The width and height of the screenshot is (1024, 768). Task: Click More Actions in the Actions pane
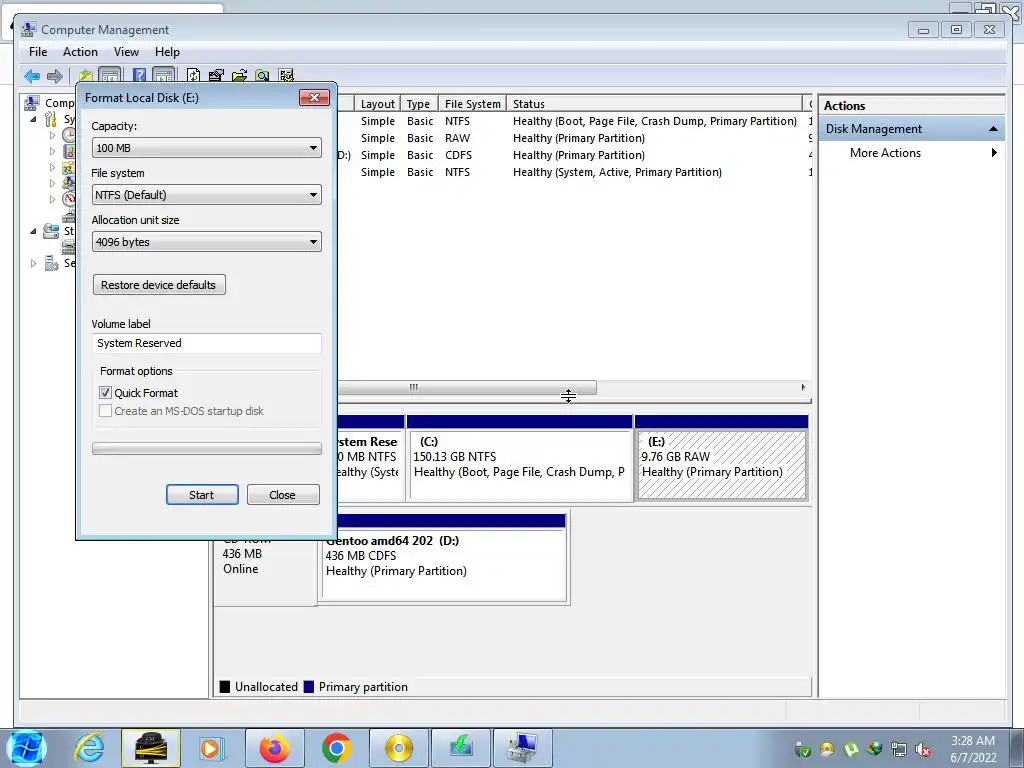point(885,153)
